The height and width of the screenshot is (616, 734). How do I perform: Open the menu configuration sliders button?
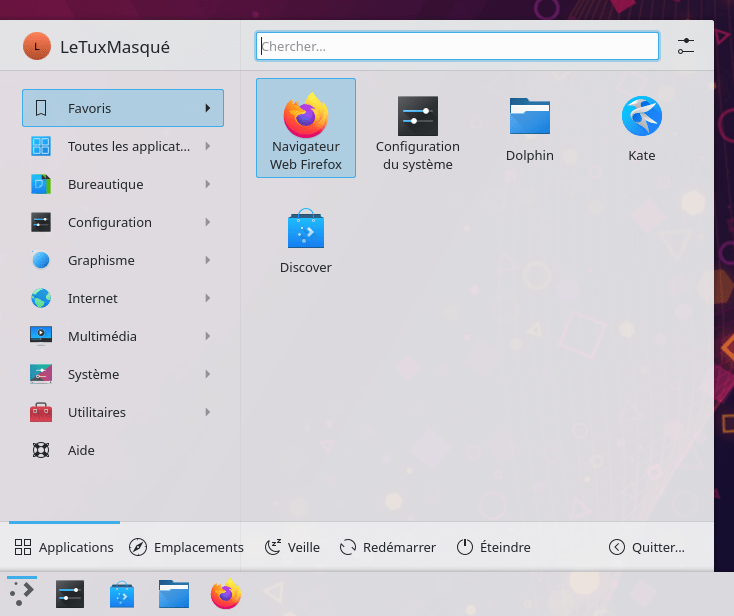tap(685, 46)
